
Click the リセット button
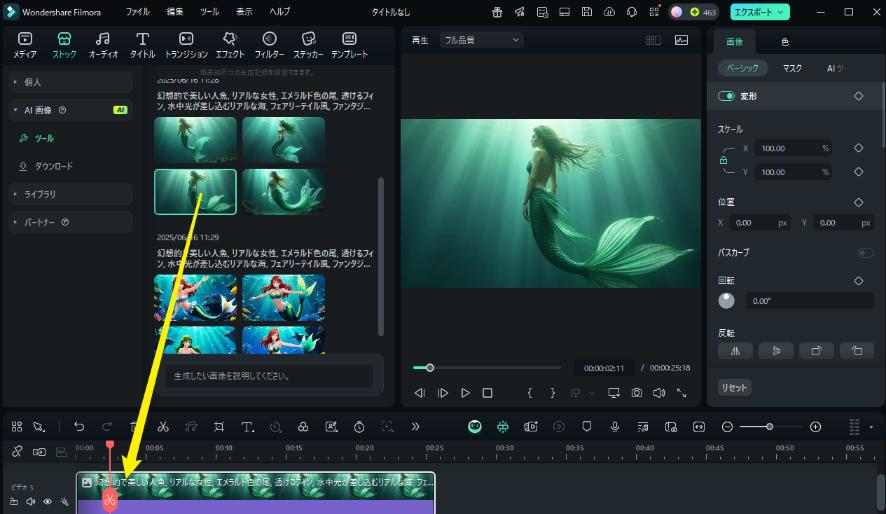pos(734,387)
